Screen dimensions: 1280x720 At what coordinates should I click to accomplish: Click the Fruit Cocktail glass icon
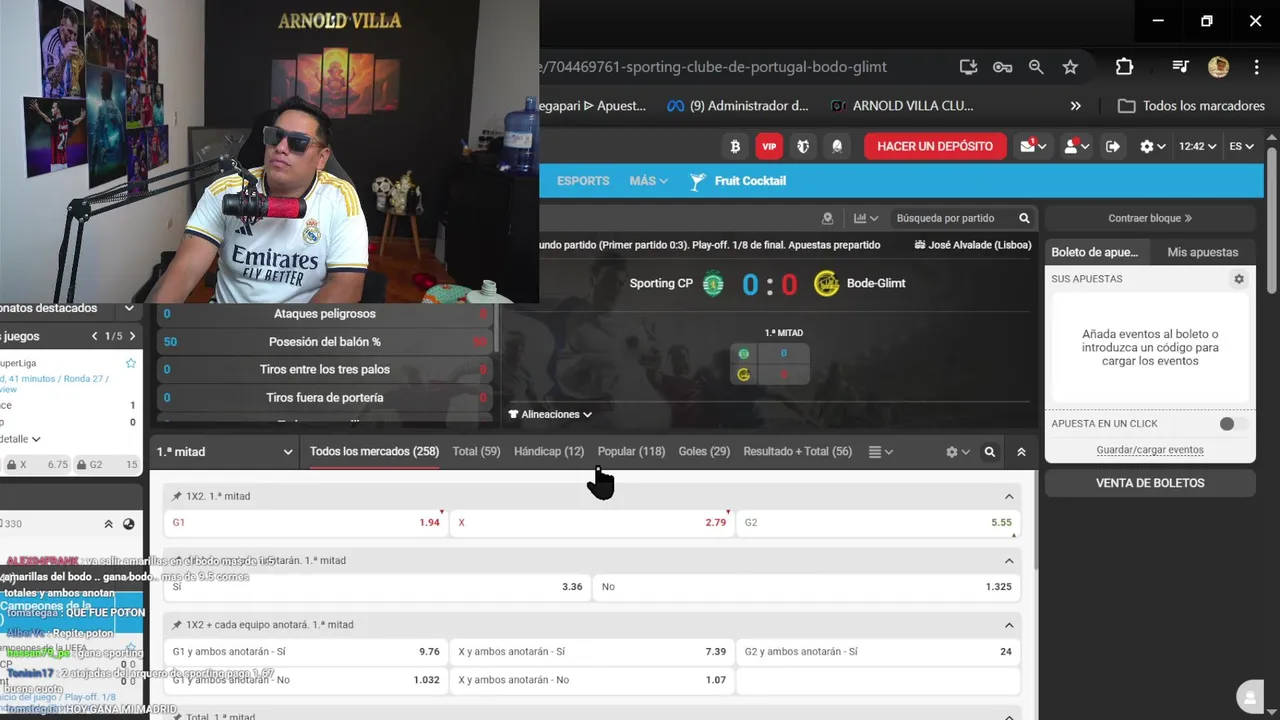coord(697,181)
